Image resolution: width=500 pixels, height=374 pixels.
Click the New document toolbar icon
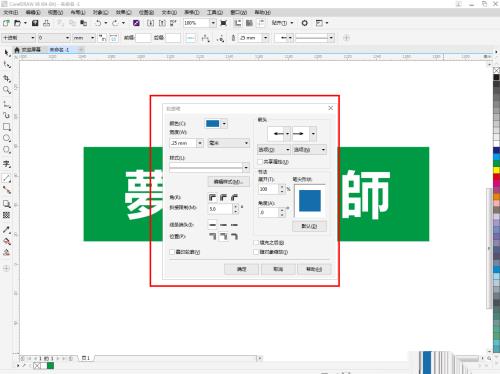6,23
